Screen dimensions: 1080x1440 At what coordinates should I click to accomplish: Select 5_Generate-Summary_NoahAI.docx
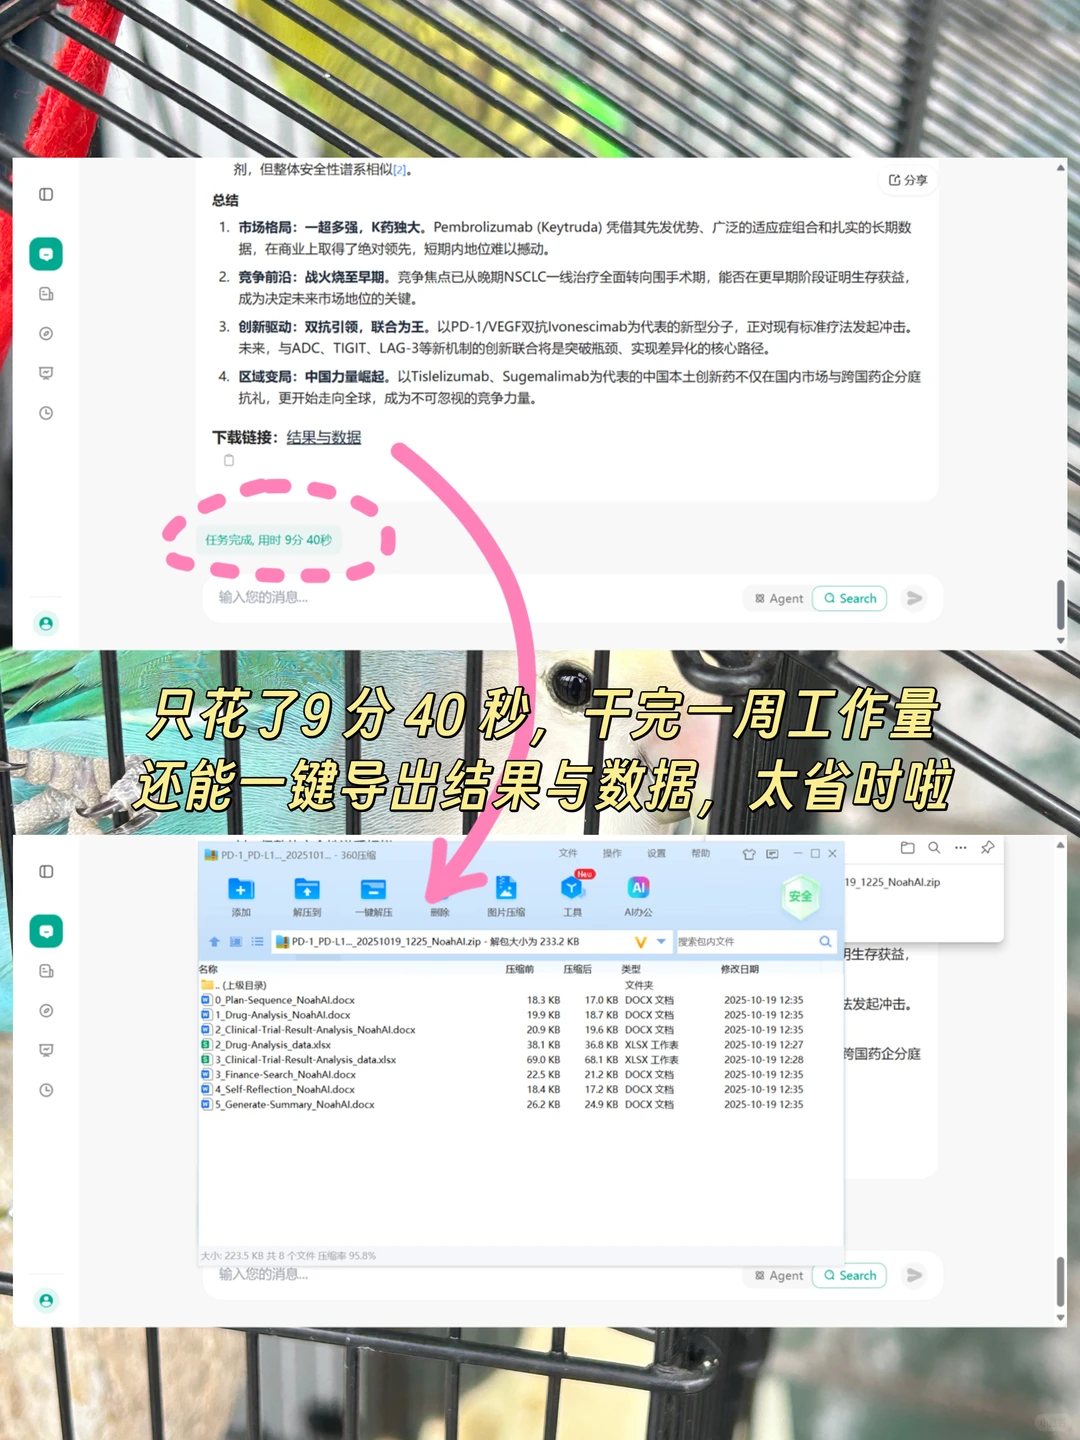[520, 1105]
